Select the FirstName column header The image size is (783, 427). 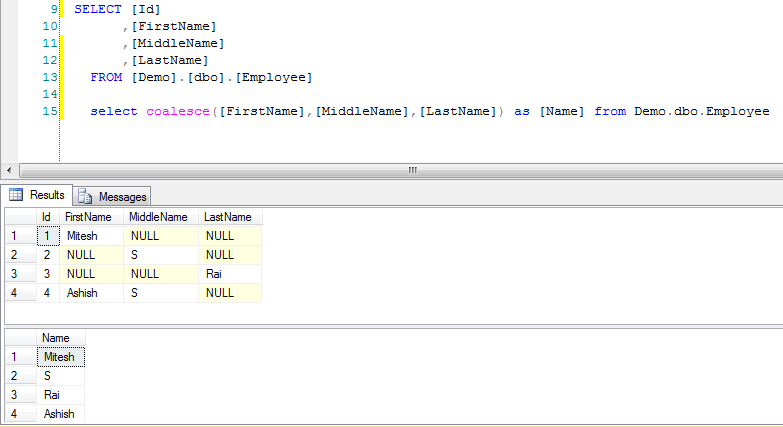[x=91, y=217]
